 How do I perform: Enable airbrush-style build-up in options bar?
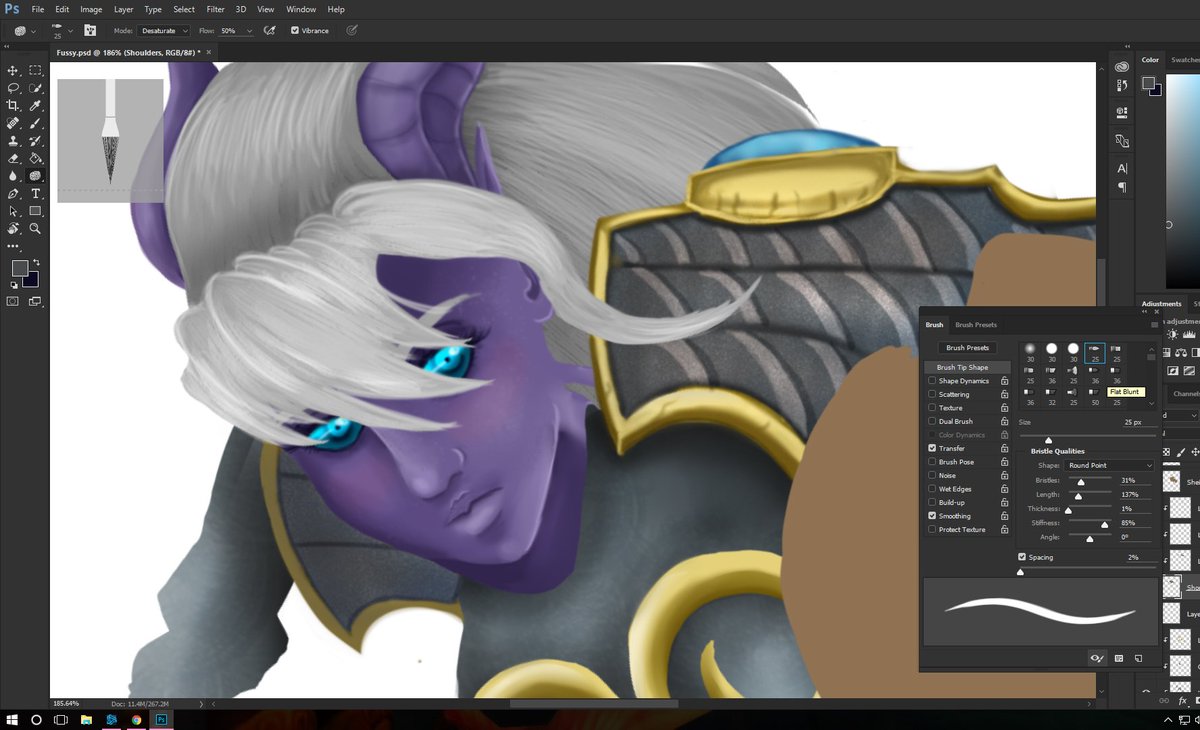tap(269, 31)
